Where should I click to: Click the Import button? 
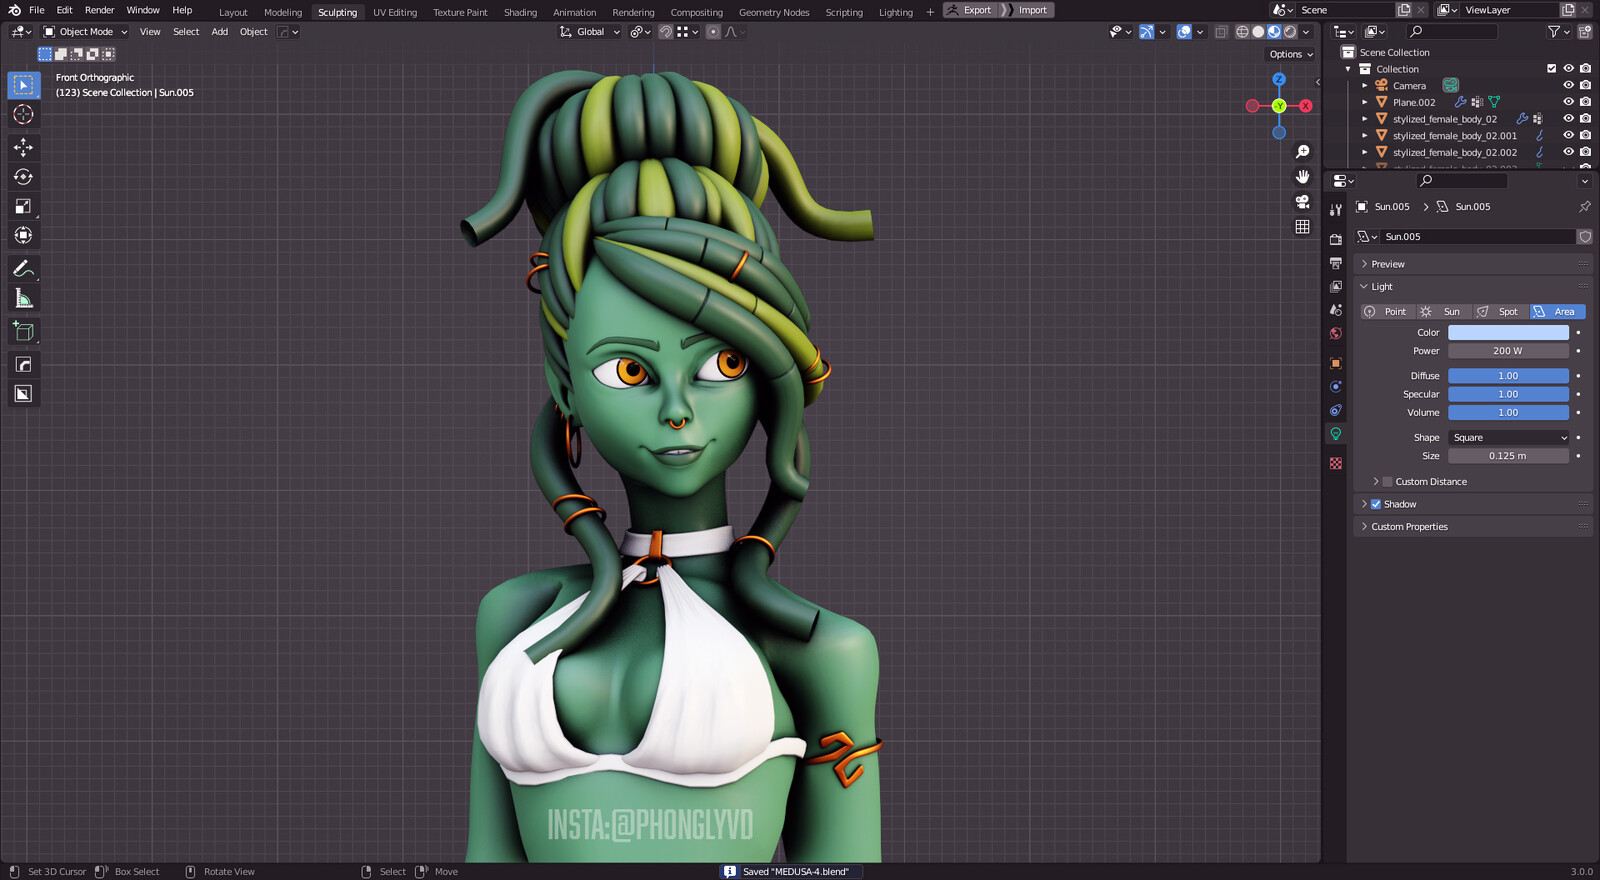pyautogui.click(x=1027, y=10)
